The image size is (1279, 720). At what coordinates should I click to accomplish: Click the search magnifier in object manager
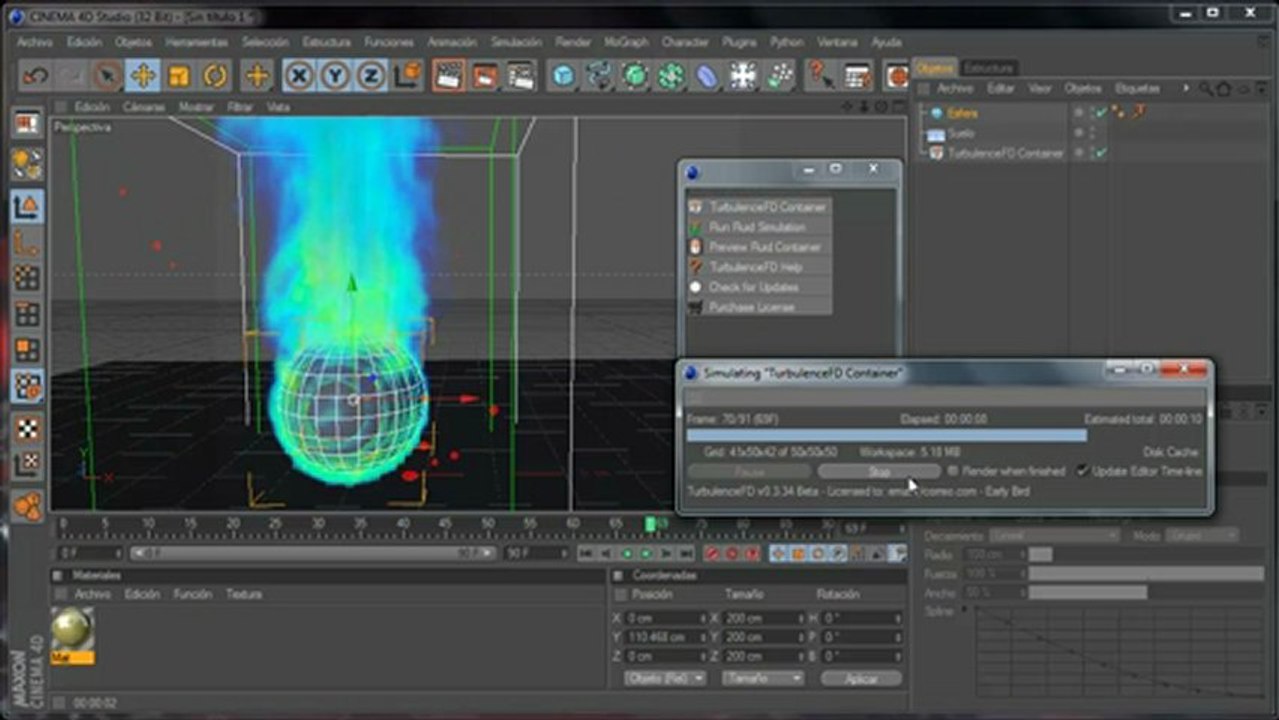(1207, 88)
